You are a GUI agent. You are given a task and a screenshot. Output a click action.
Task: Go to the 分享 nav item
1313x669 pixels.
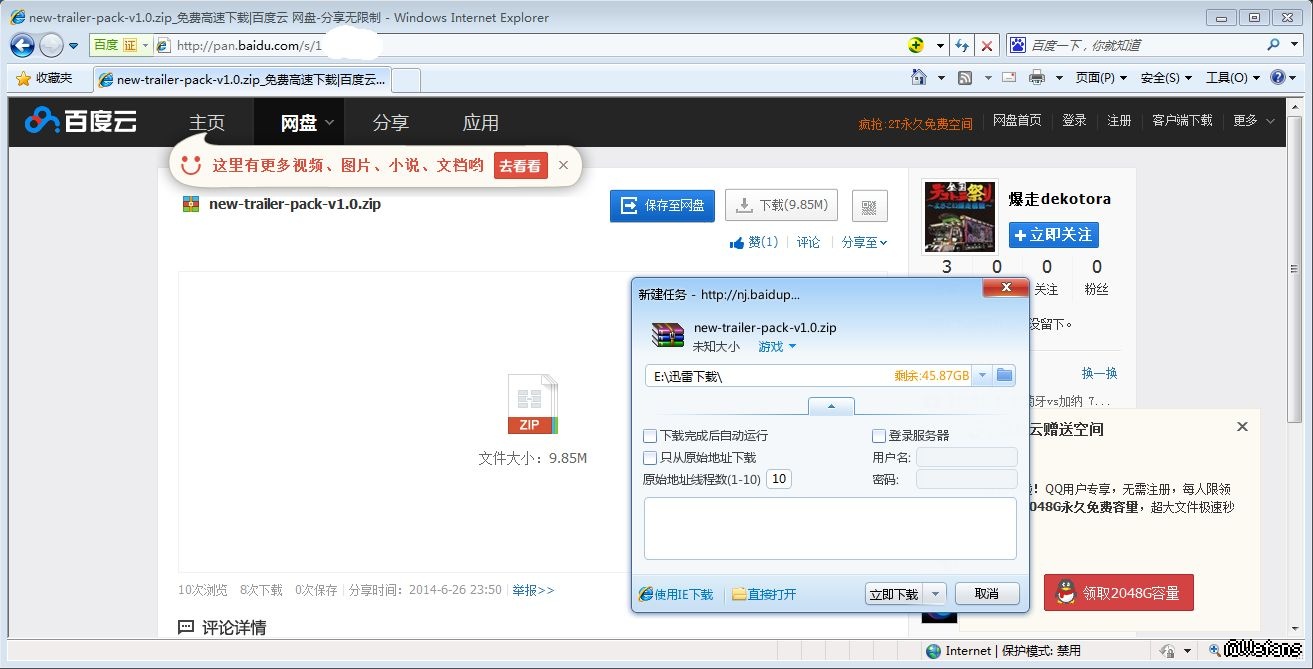click(391, 123)
